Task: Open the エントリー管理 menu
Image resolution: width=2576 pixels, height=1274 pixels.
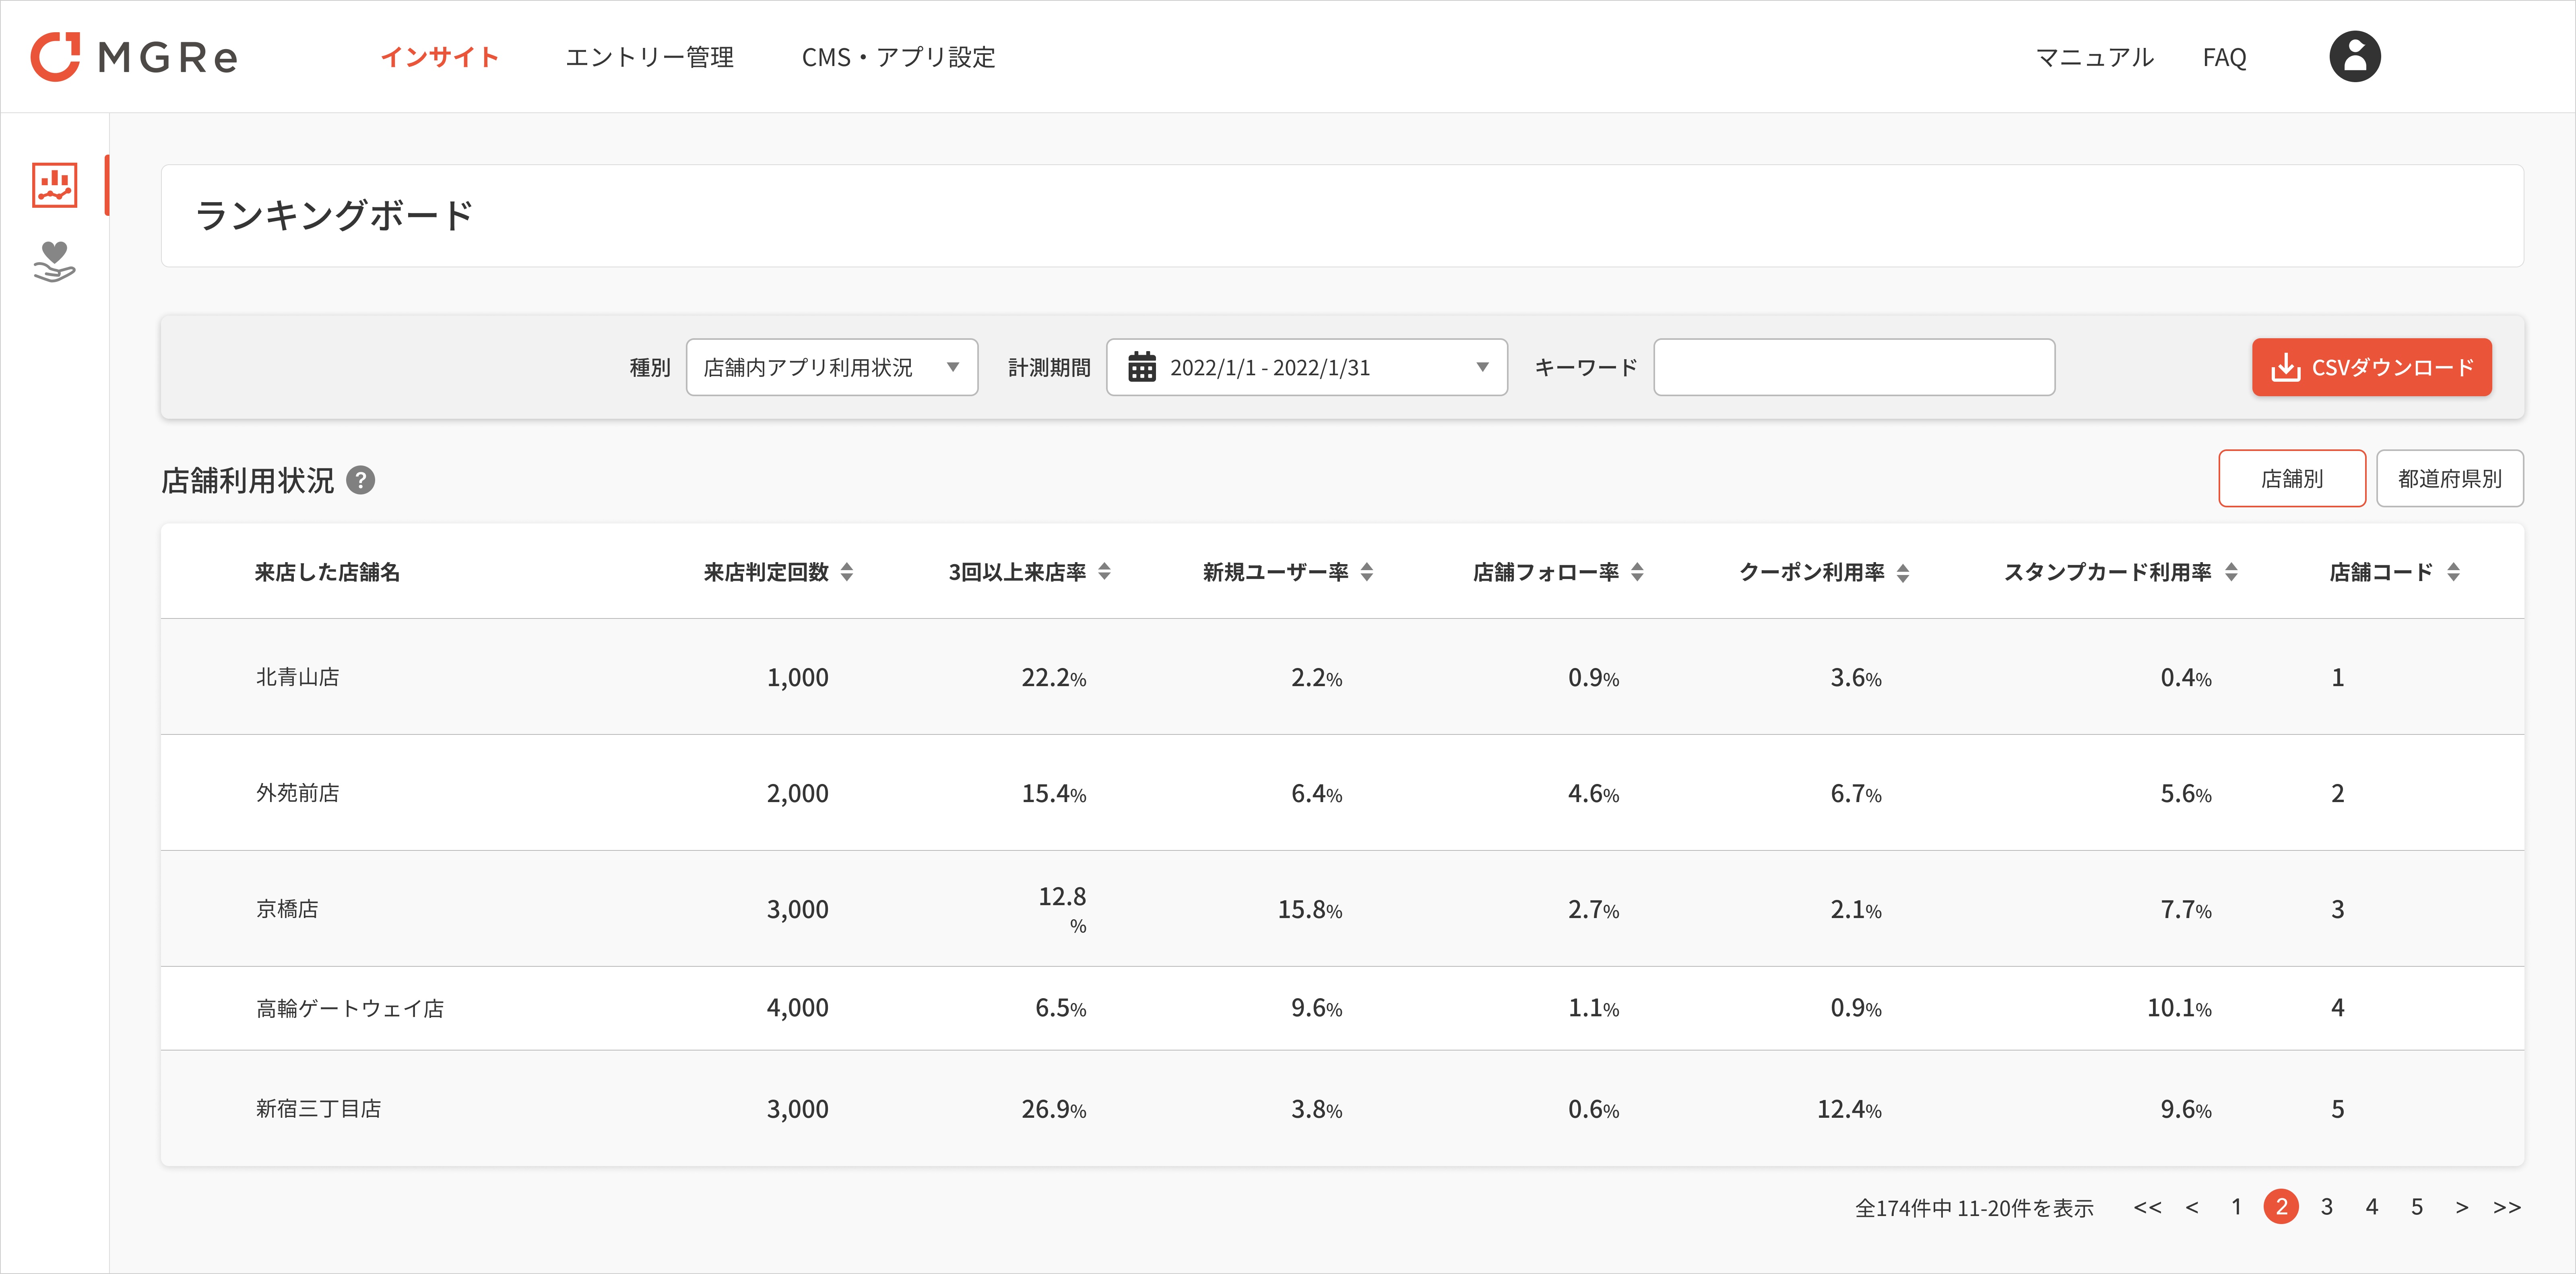Action: point(650,57)
